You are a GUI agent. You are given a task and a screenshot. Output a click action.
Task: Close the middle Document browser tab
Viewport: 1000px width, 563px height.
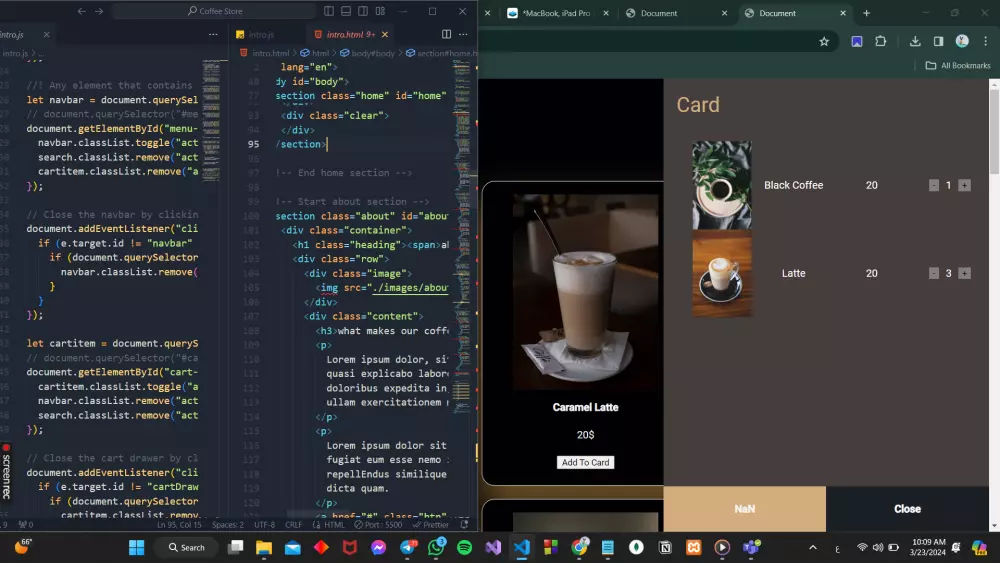click(724, 13)
